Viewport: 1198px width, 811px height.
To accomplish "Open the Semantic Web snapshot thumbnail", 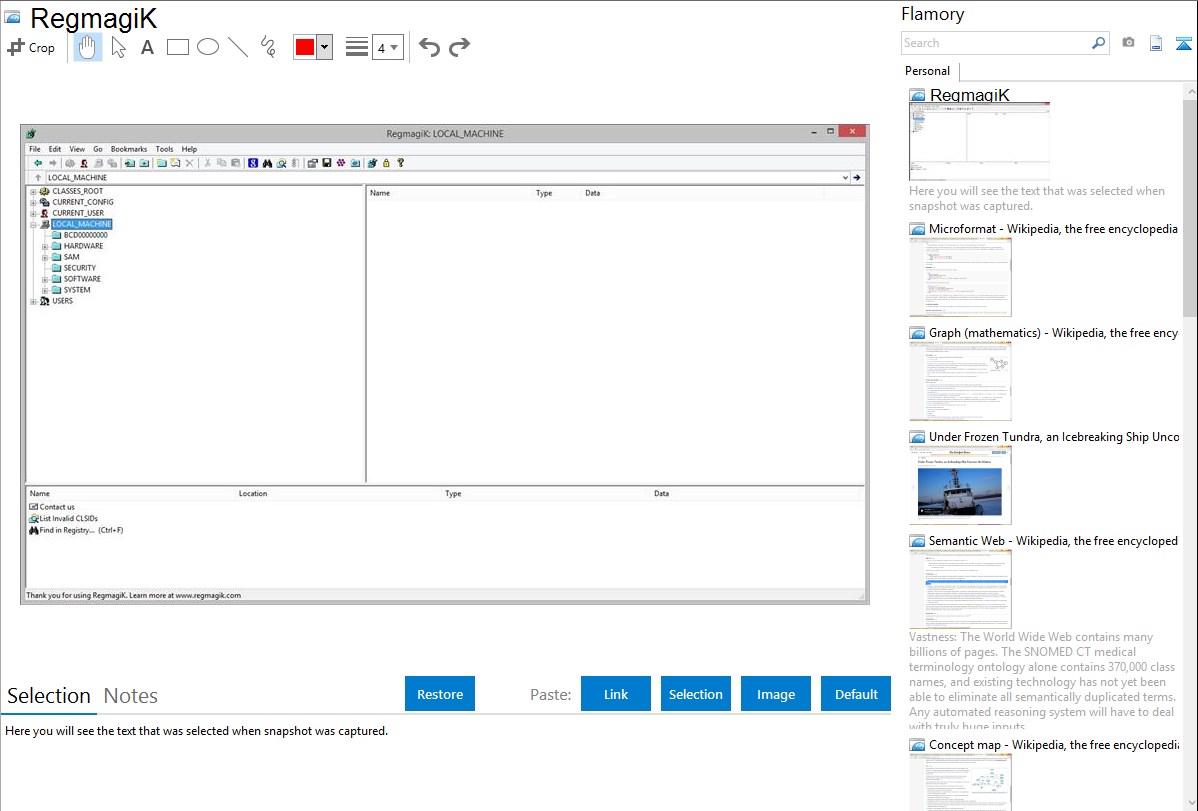I will coord(960,589).
